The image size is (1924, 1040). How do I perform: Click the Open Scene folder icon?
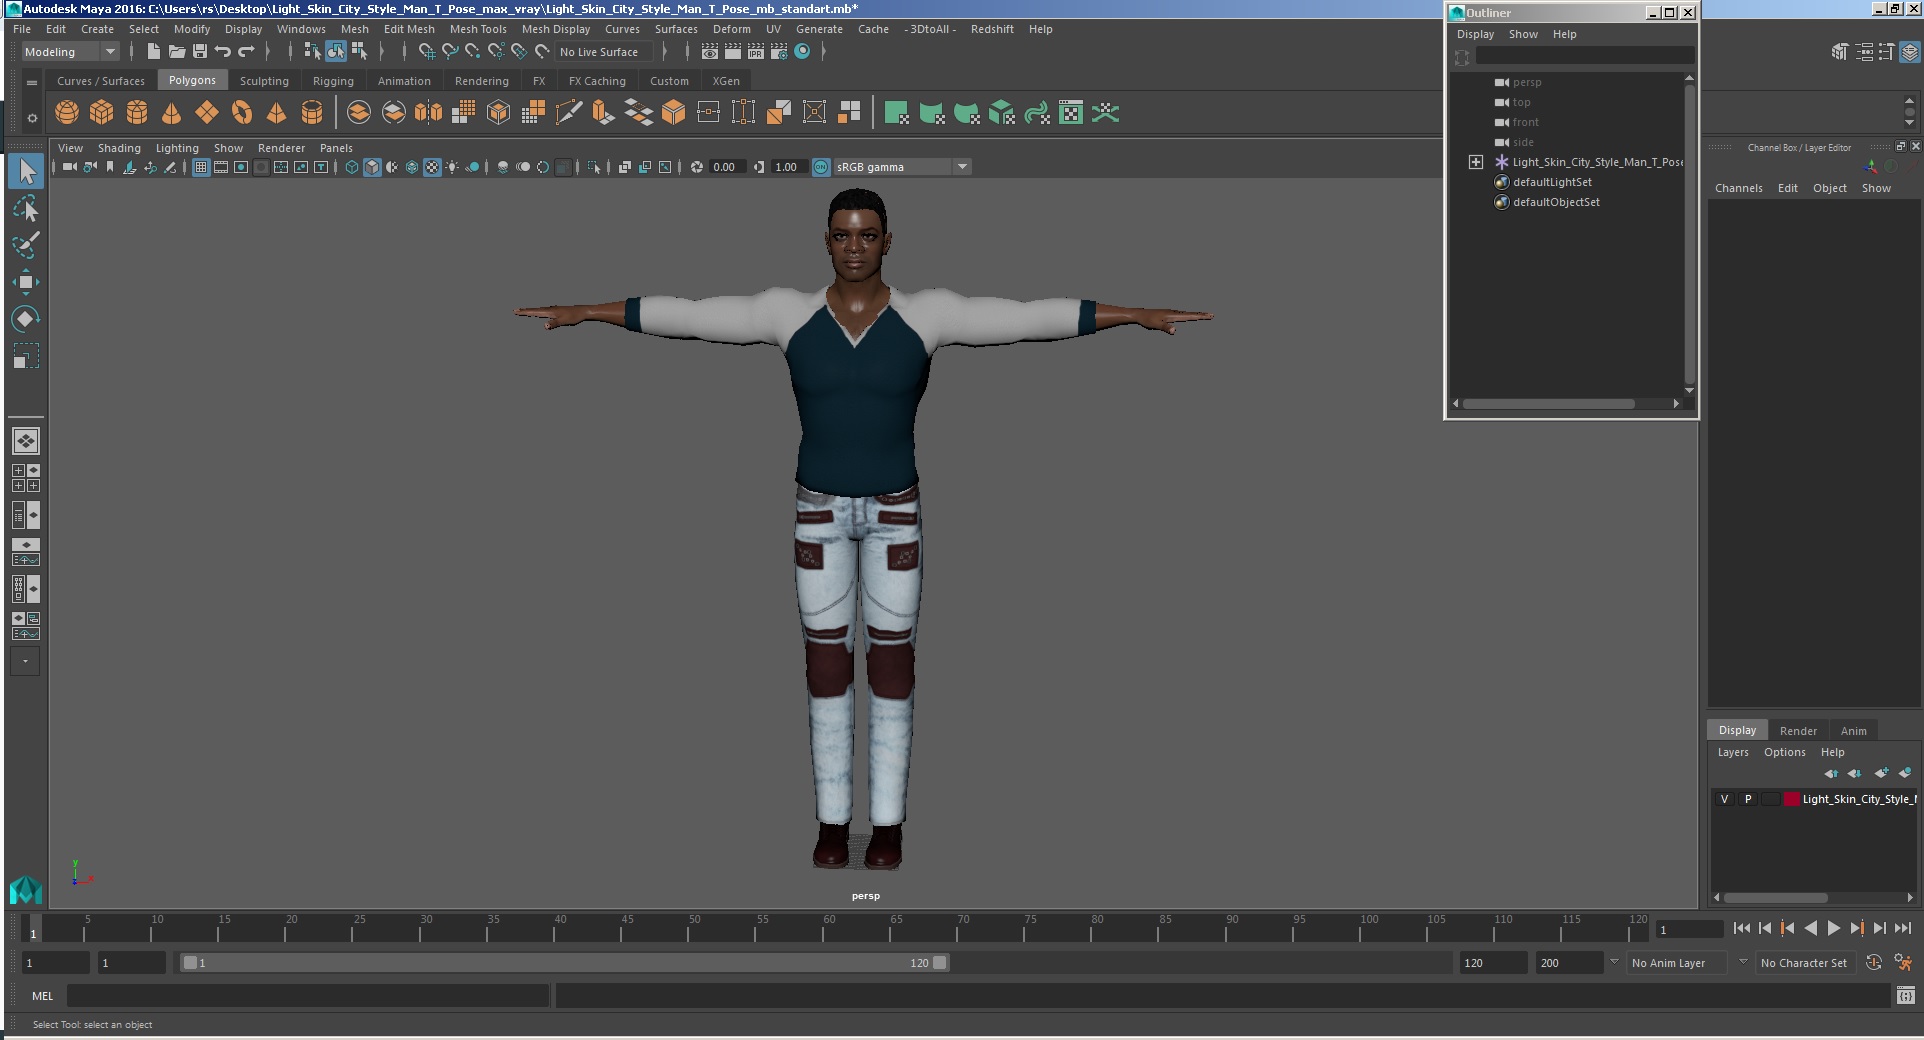pyautogui.click(x=177, y=52)
